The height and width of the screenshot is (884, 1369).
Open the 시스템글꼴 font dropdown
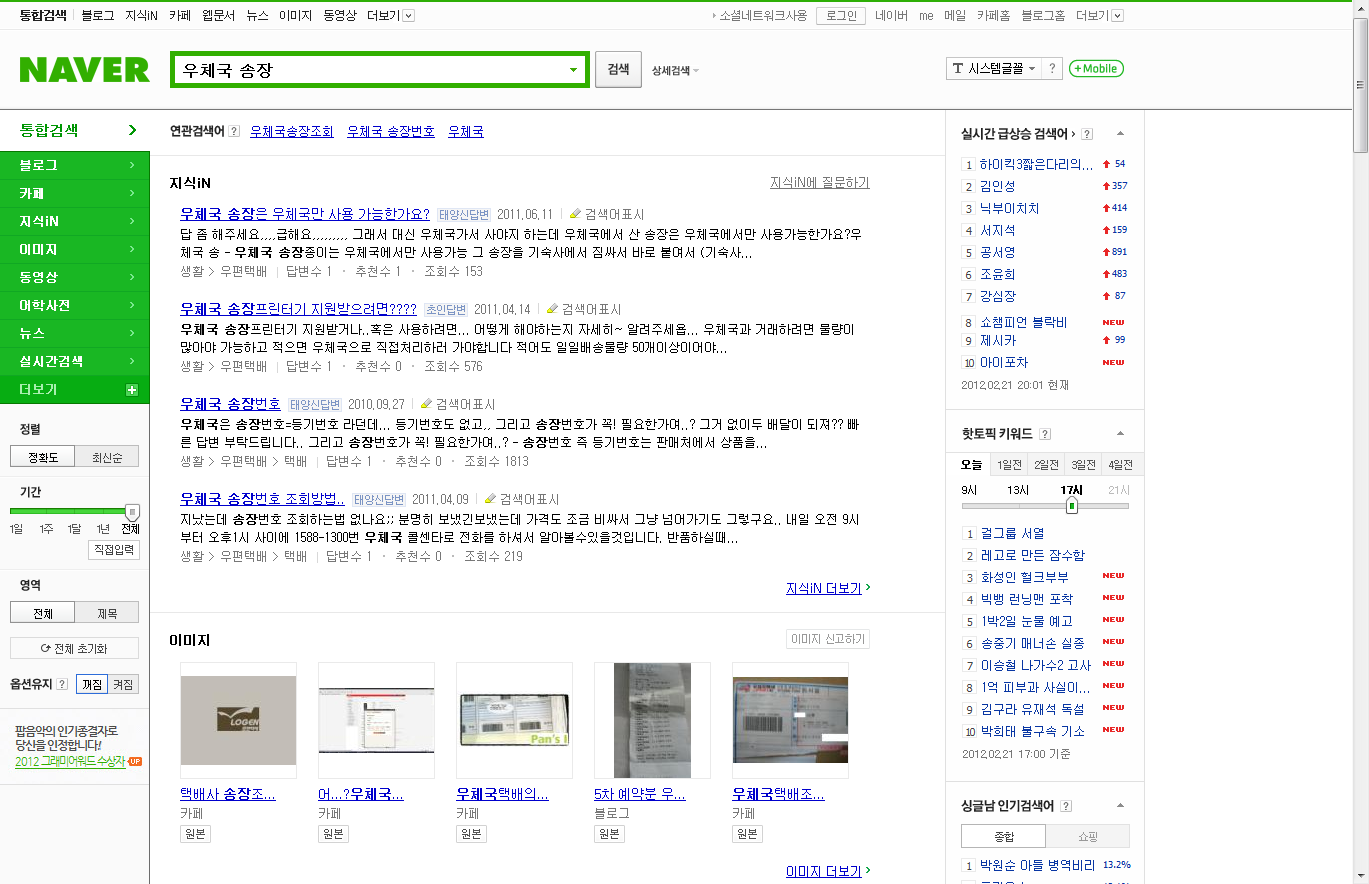click(994, 68)
